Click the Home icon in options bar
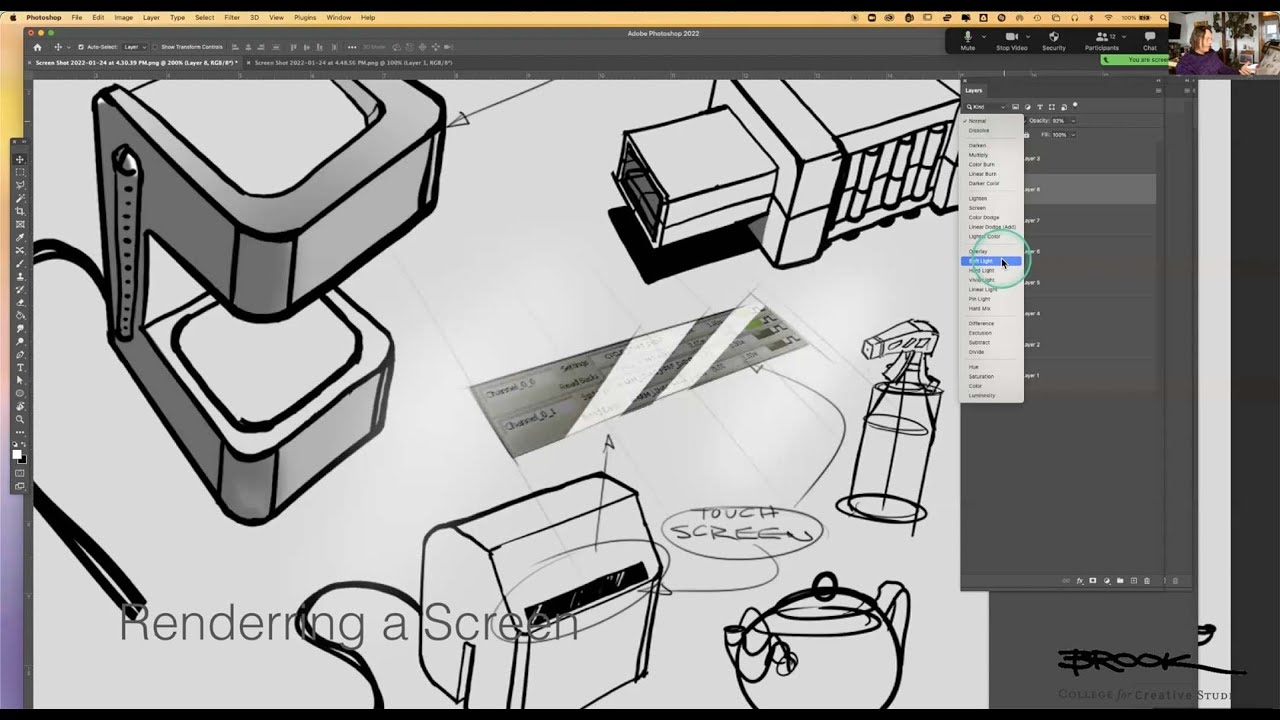Screen dimensions: 1280x720 click(38, 47)
